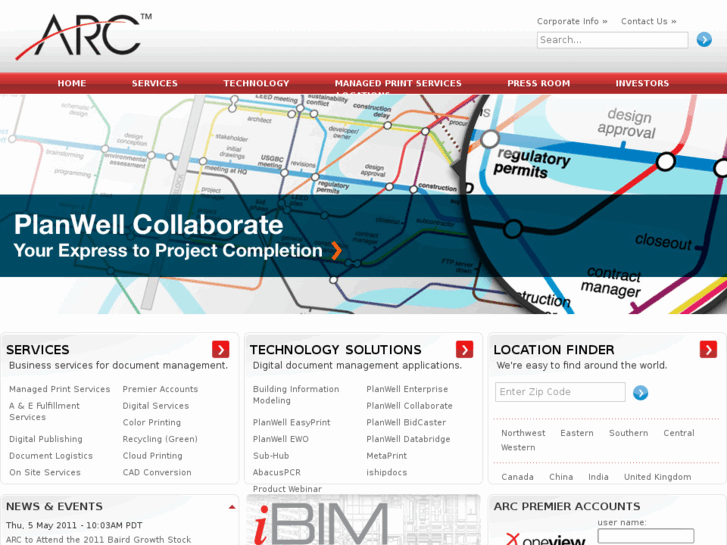Open the INVESTORS menu item
Image resolution: width=727 pixels, height=545 pixels.
coord(642,83)
